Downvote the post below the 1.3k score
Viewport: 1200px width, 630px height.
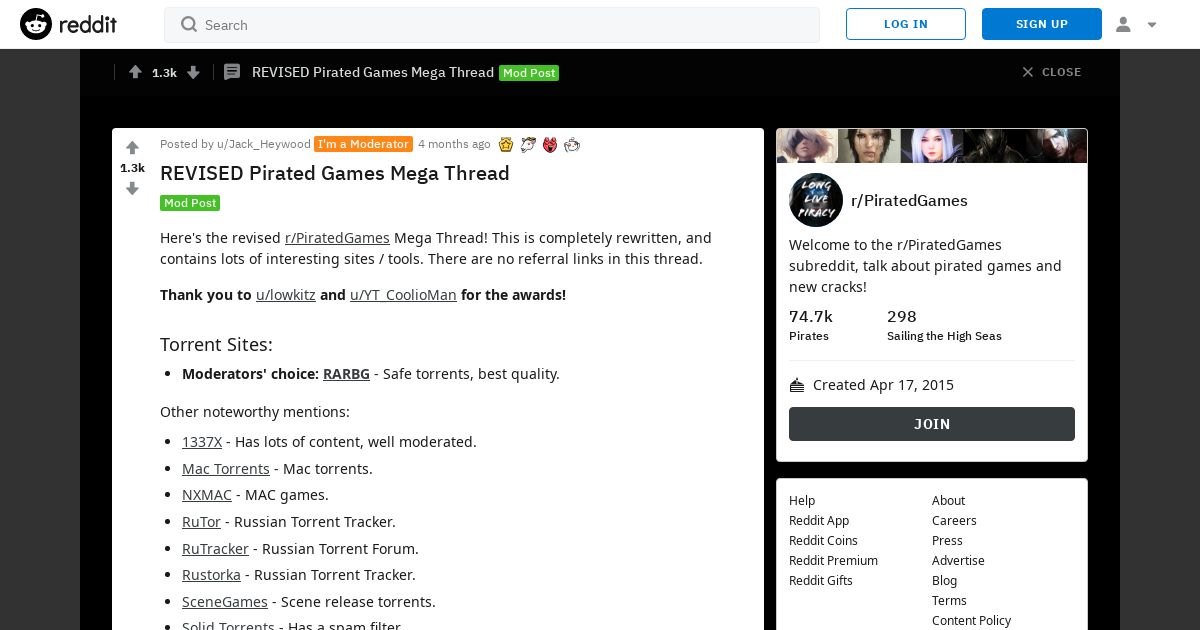pos(132,188)
